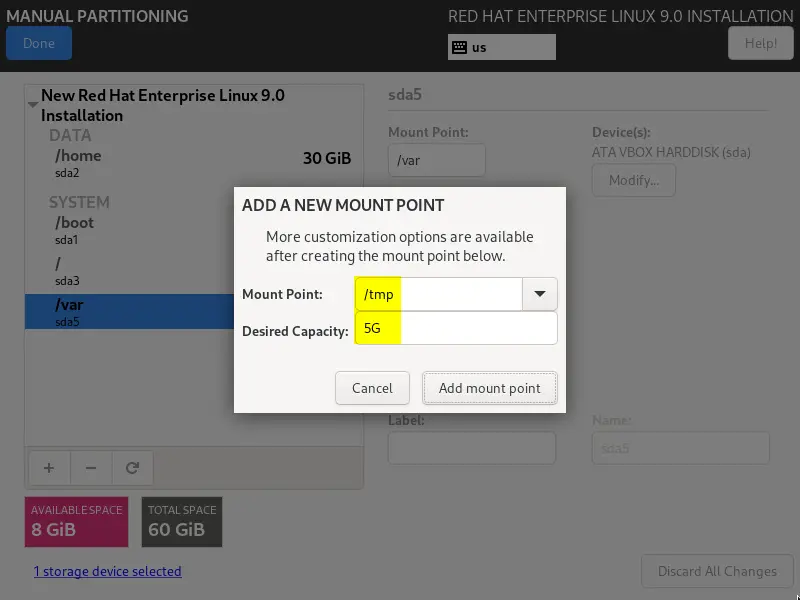Open the Help! button

761,43
